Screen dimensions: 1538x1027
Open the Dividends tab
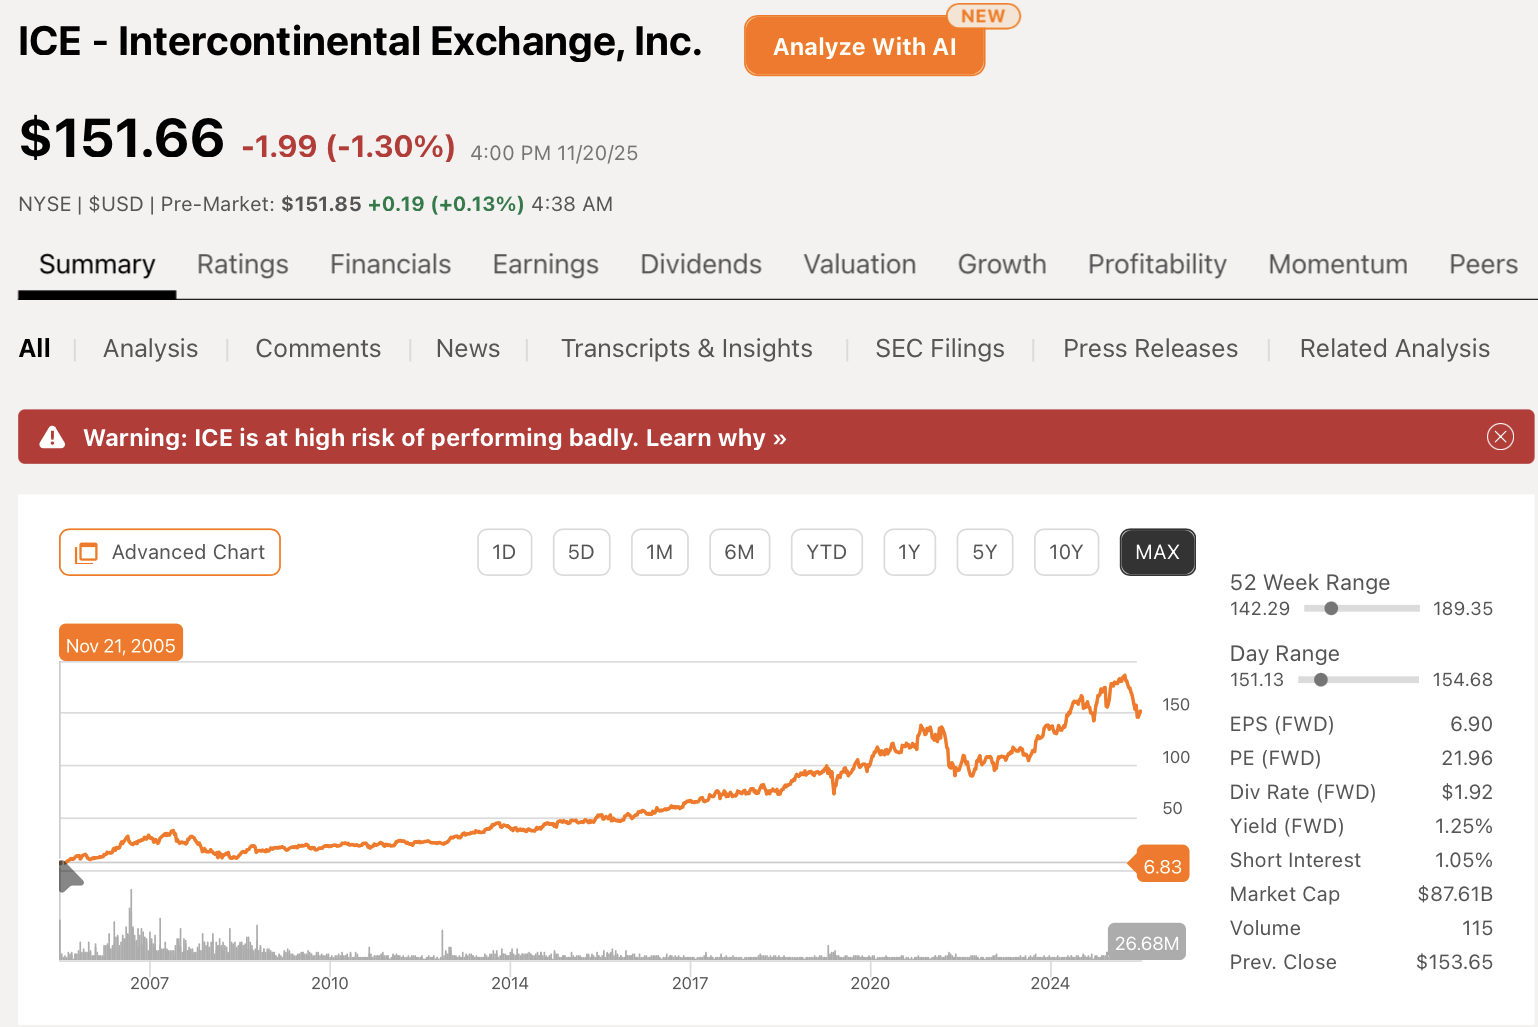tap(700, 264)
